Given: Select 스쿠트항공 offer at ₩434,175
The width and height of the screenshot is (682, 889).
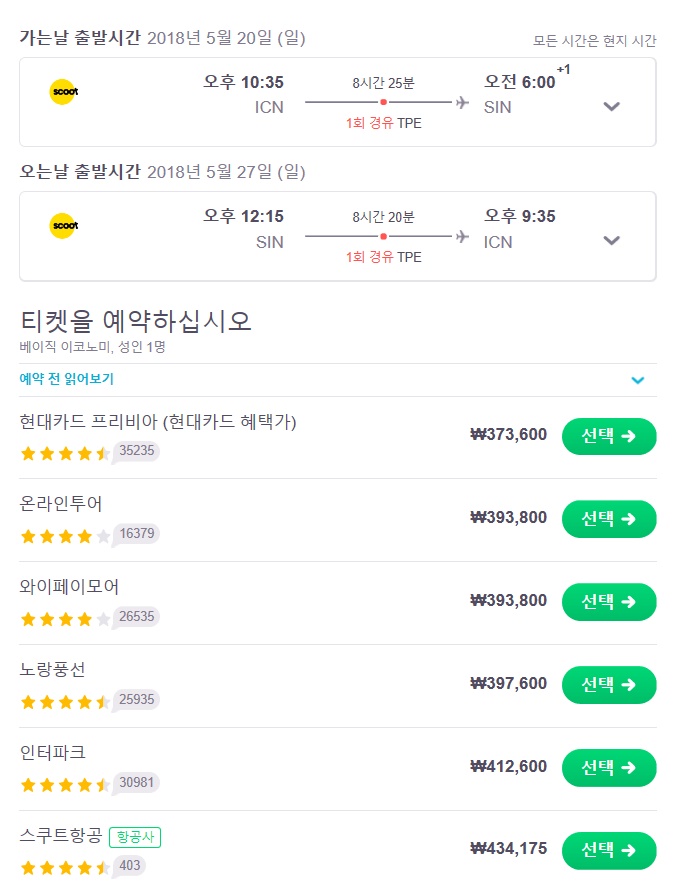Looking at the screenshot, I should pyautogui.click(x=609, y=850).
